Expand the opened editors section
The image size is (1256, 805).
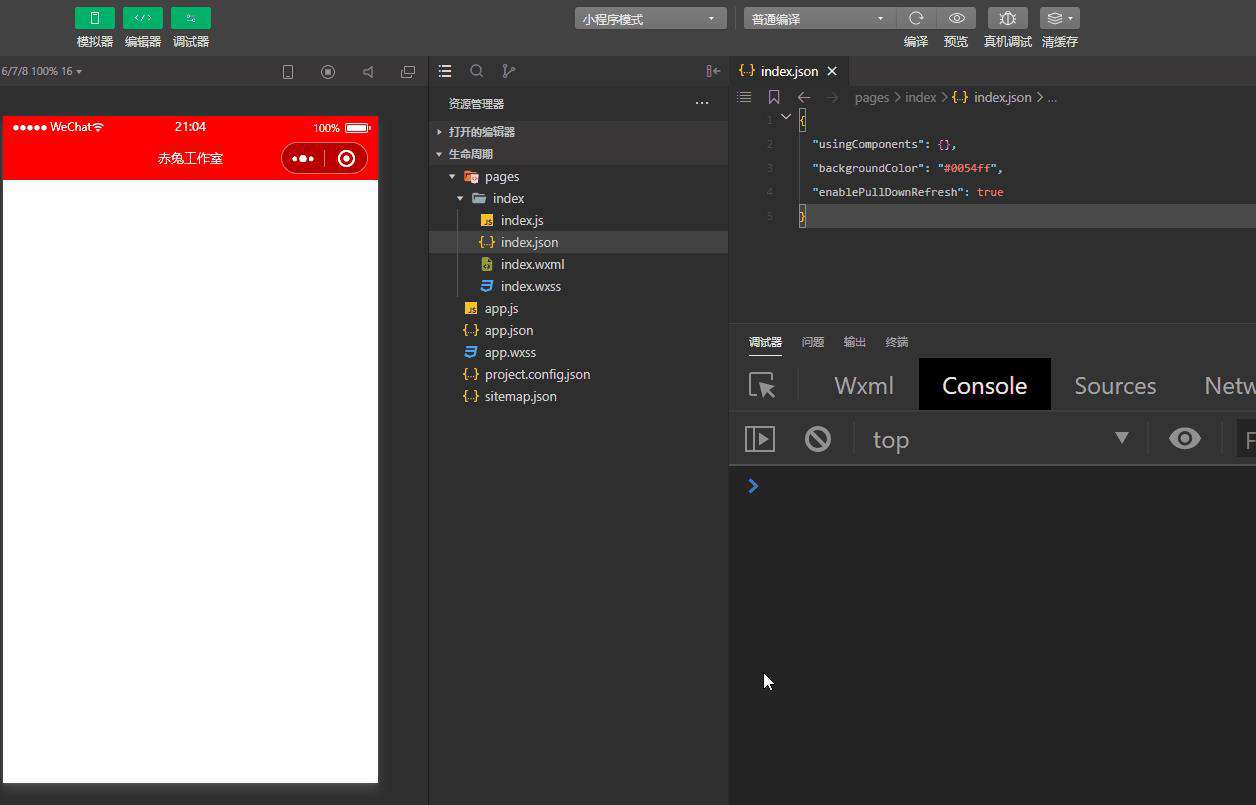(x=578, y=132)
